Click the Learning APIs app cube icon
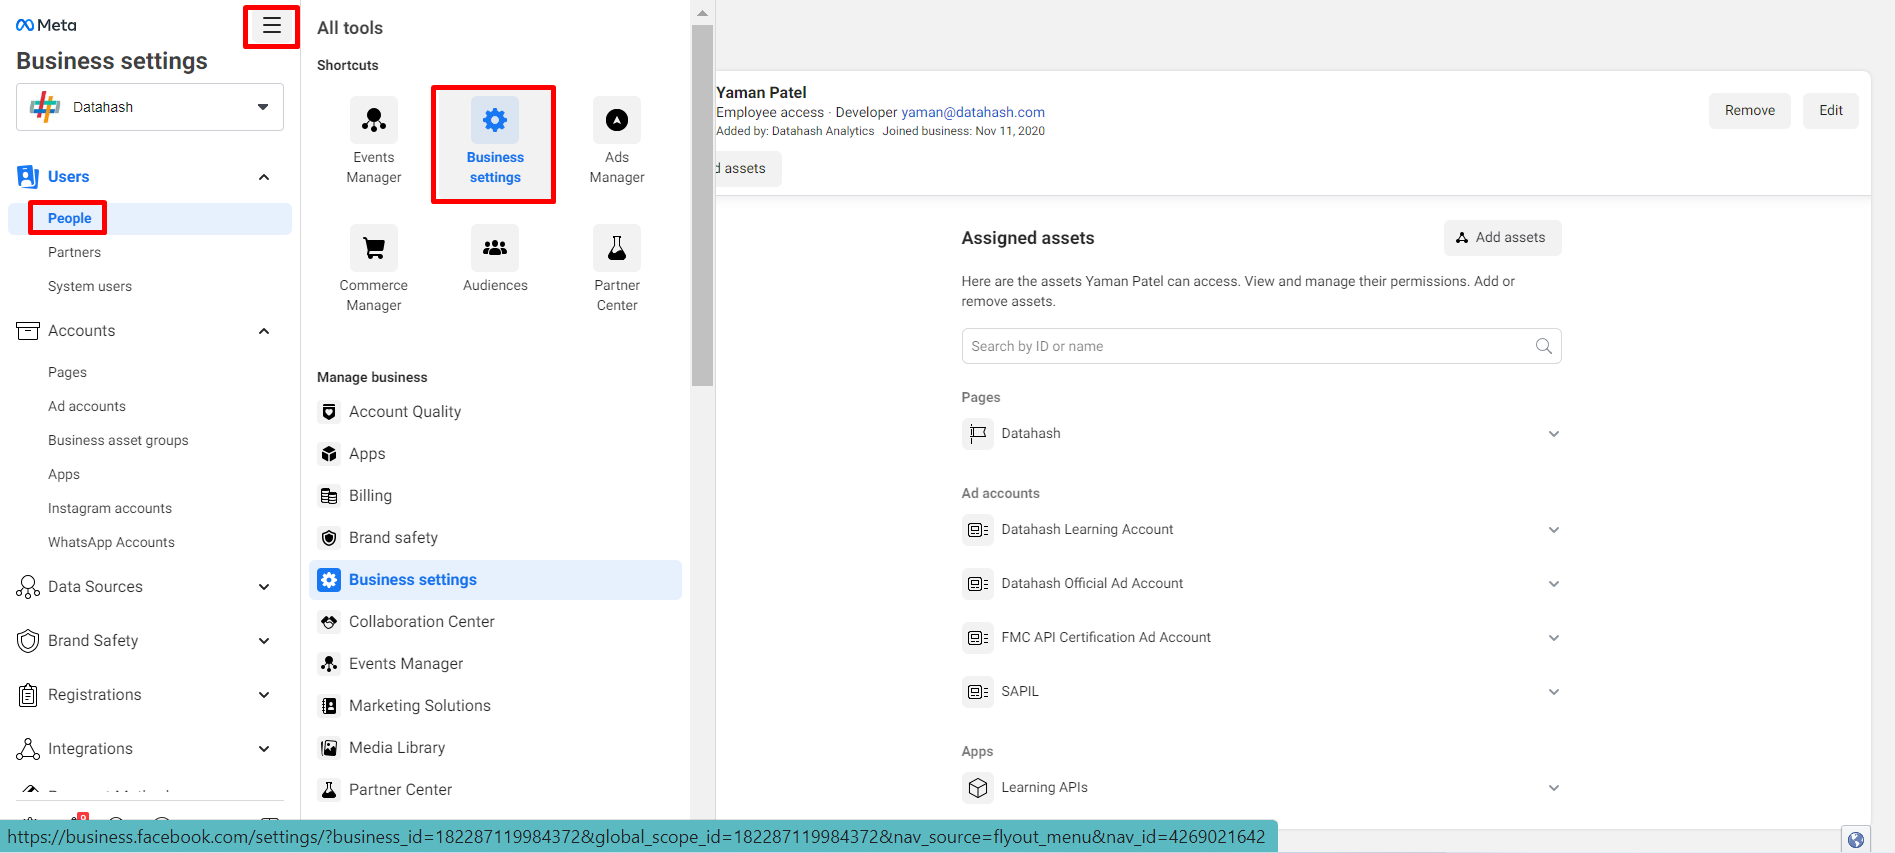This screenshot has height=853, width=1895. 978,788
